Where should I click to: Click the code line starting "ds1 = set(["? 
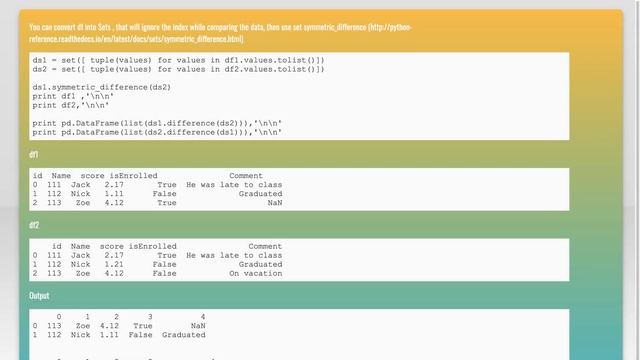click(x=178, y=60)
